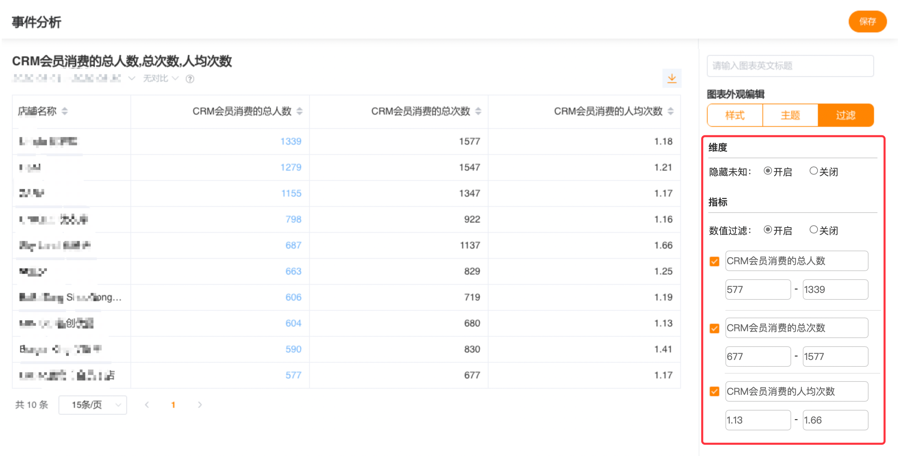Switch to the 样式 tab
This screenshot has height=456, width=899.
point(735,115)
